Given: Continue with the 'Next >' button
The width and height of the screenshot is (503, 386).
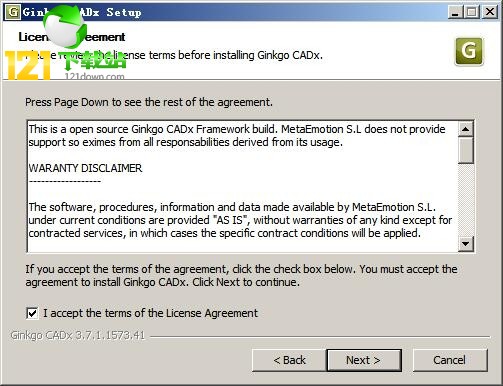Looking at the screenshot, I should tap(364, 360).
